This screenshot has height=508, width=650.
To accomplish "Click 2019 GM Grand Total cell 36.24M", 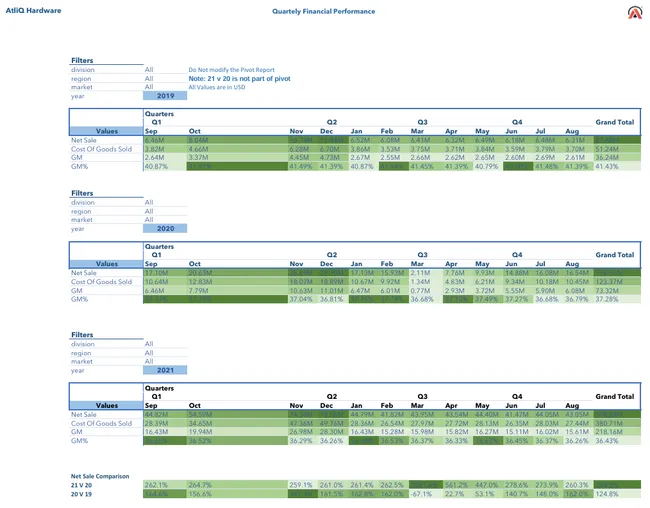I will click(617, 158).
